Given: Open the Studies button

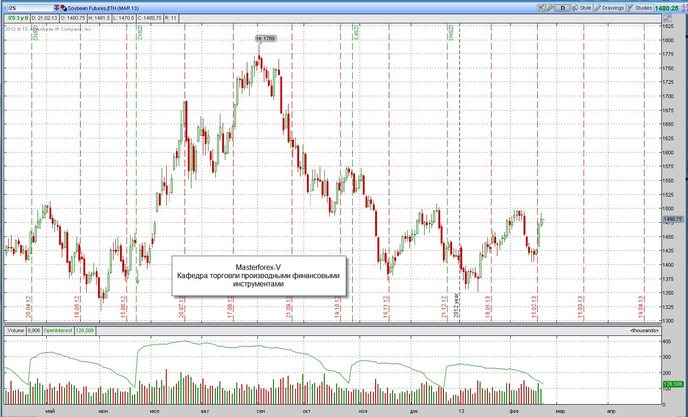Looking at the screenshot, I should 639,8.
